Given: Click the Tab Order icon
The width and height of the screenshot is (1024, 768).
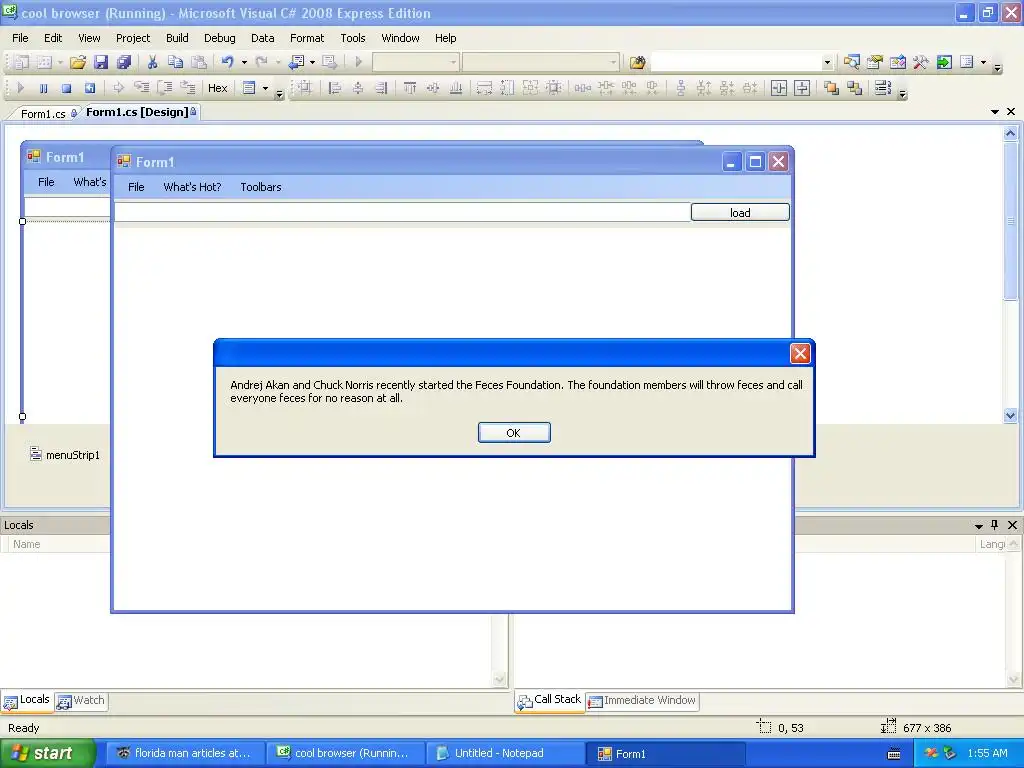Looking at the screenshot, I should (883, 88).
